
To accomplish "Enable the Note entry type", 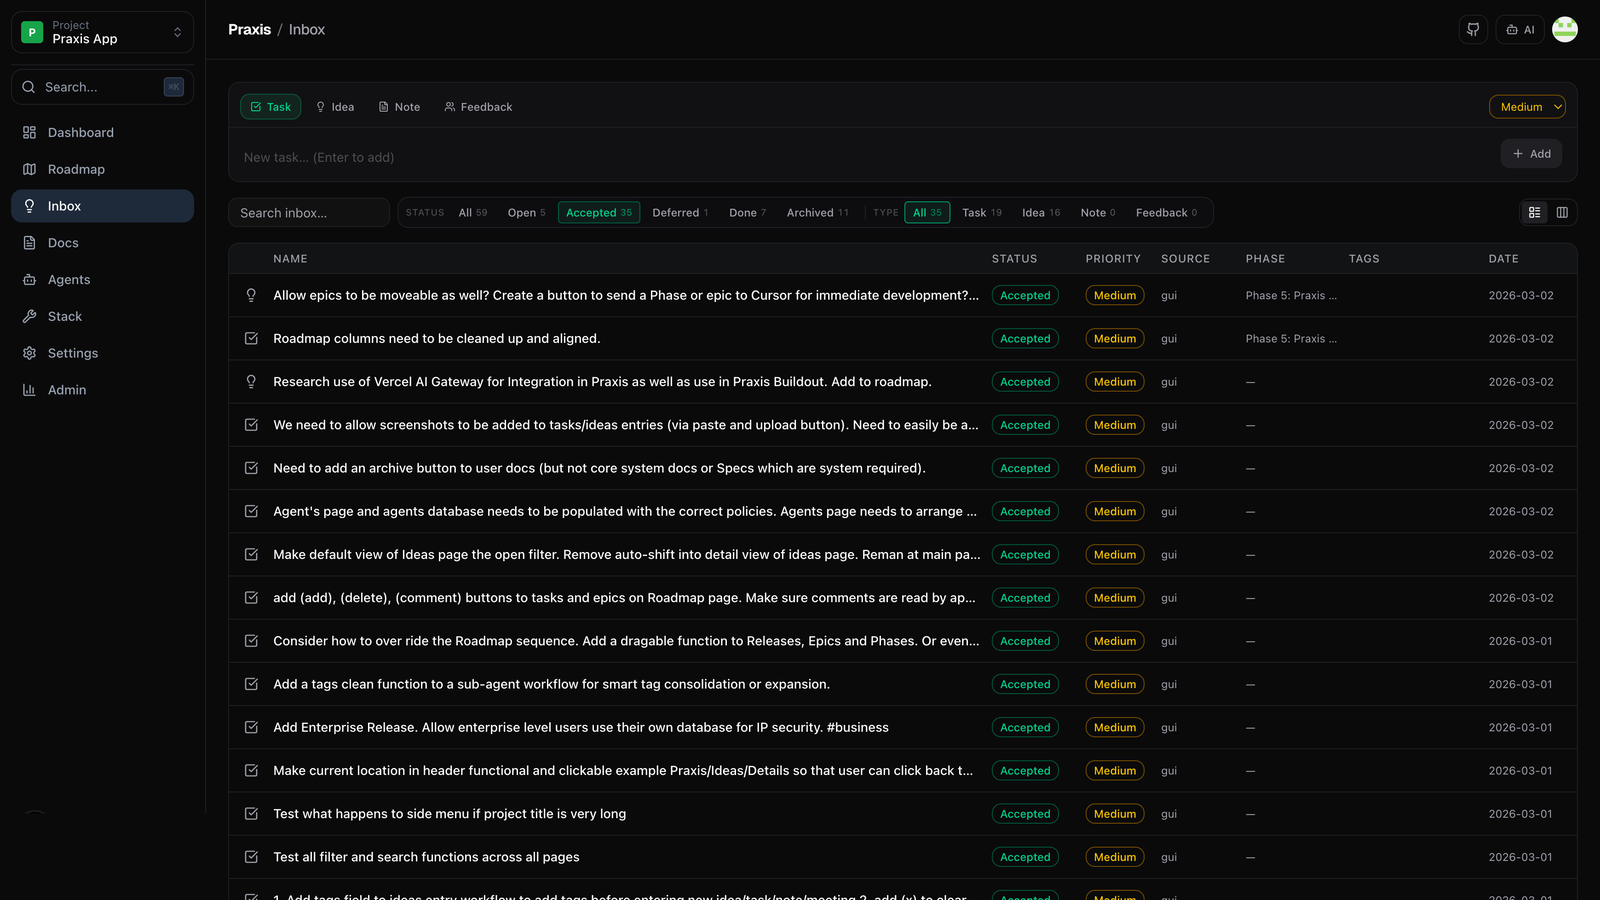I will pos(398,106).
